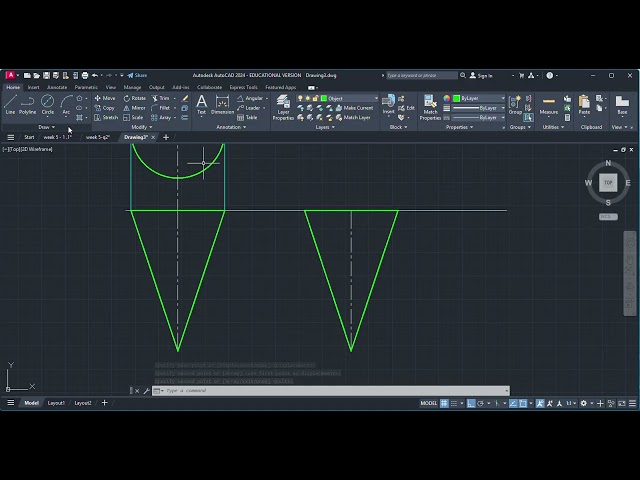Expand the Draw panel
This screenshot has height=480, width=640.
pyautogui.click(x=47, y=127)
